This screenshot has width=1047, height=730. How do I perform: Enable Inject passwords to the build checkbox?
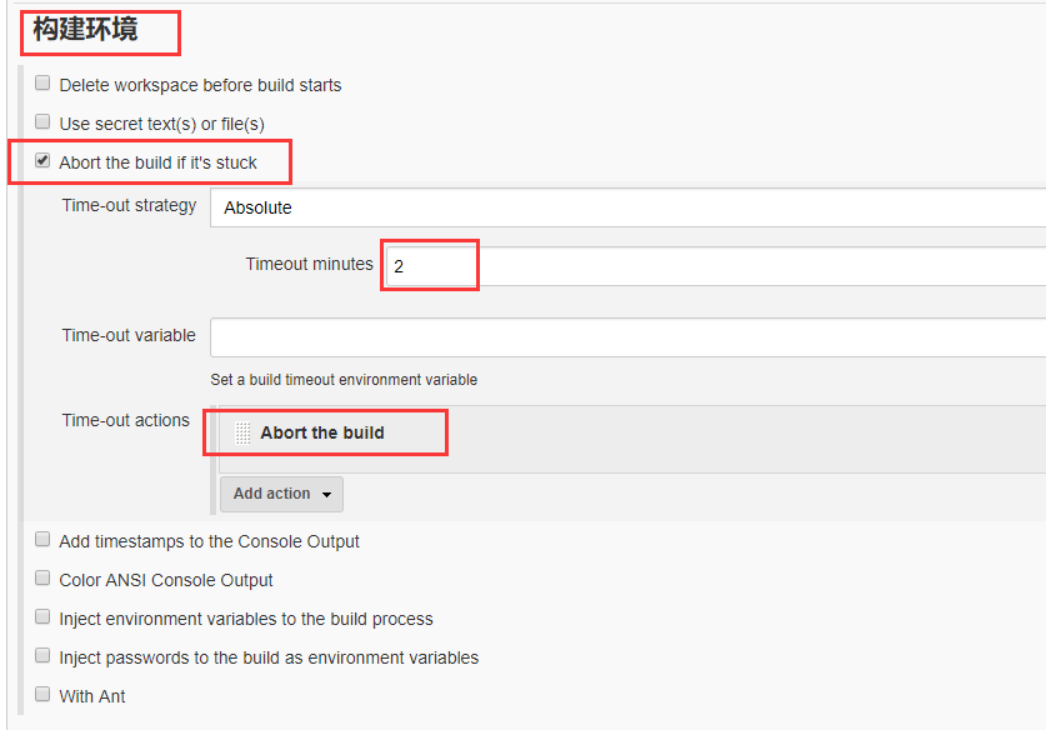coord(43,657)
